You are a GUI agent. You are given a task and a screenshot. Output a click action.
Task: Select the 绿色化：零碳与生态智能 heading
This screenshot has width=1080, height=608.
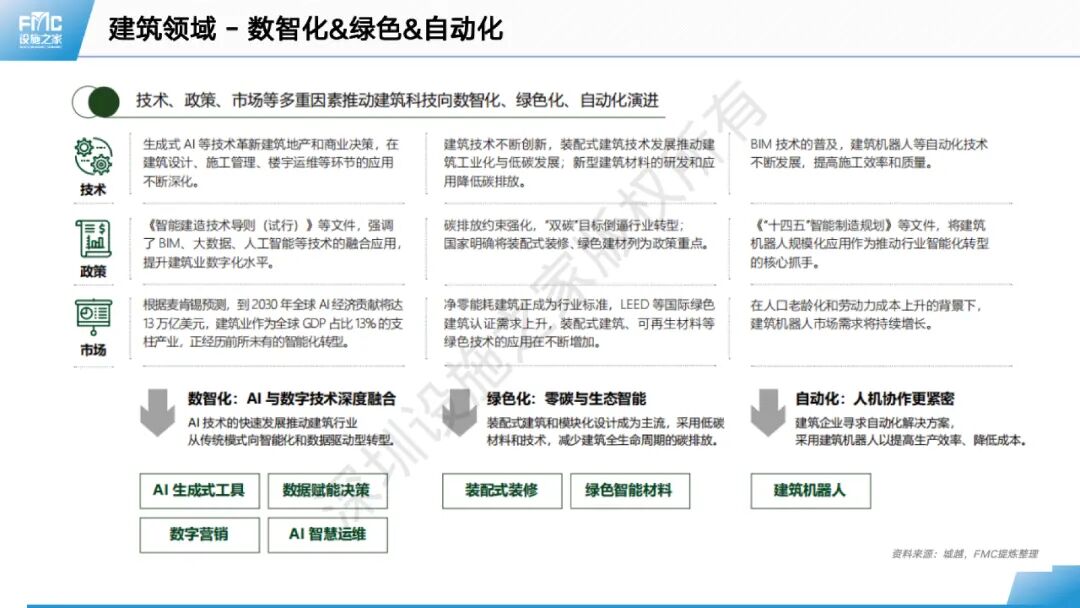point(566,394)
